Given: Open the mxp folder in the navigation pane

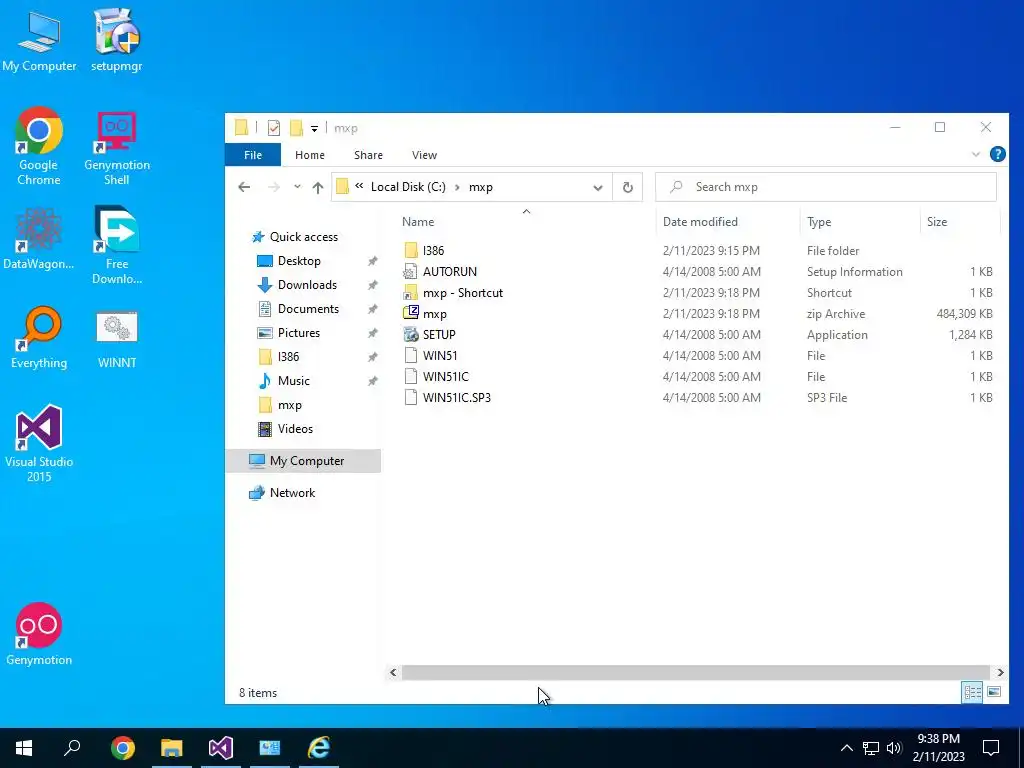Looking at the screenshot, I should [289, 405].
